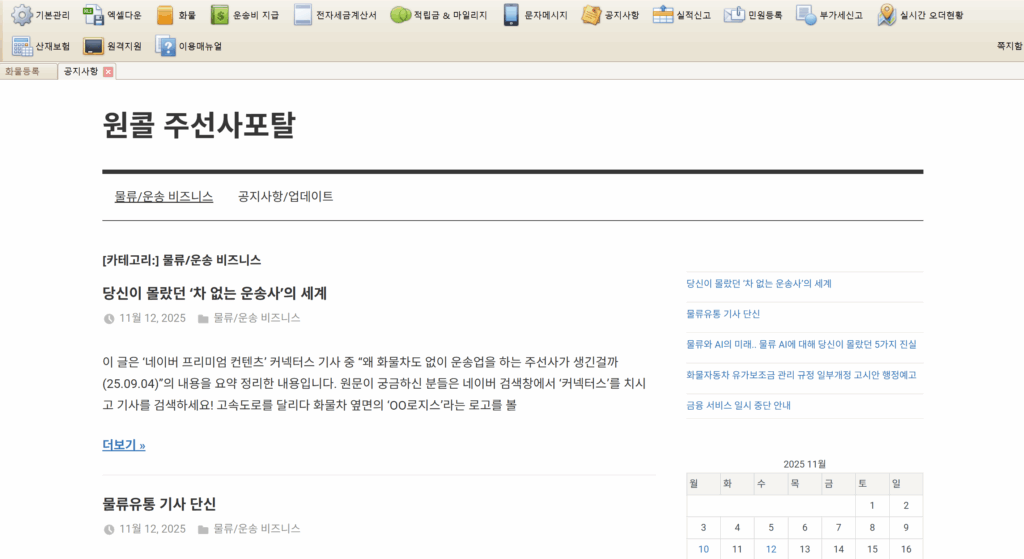Image resolution: width=1024 pixels, height=559 pixels.
Task: Select 물류/운송 비즈니스 navigation menu
Action: click(164, 197)
